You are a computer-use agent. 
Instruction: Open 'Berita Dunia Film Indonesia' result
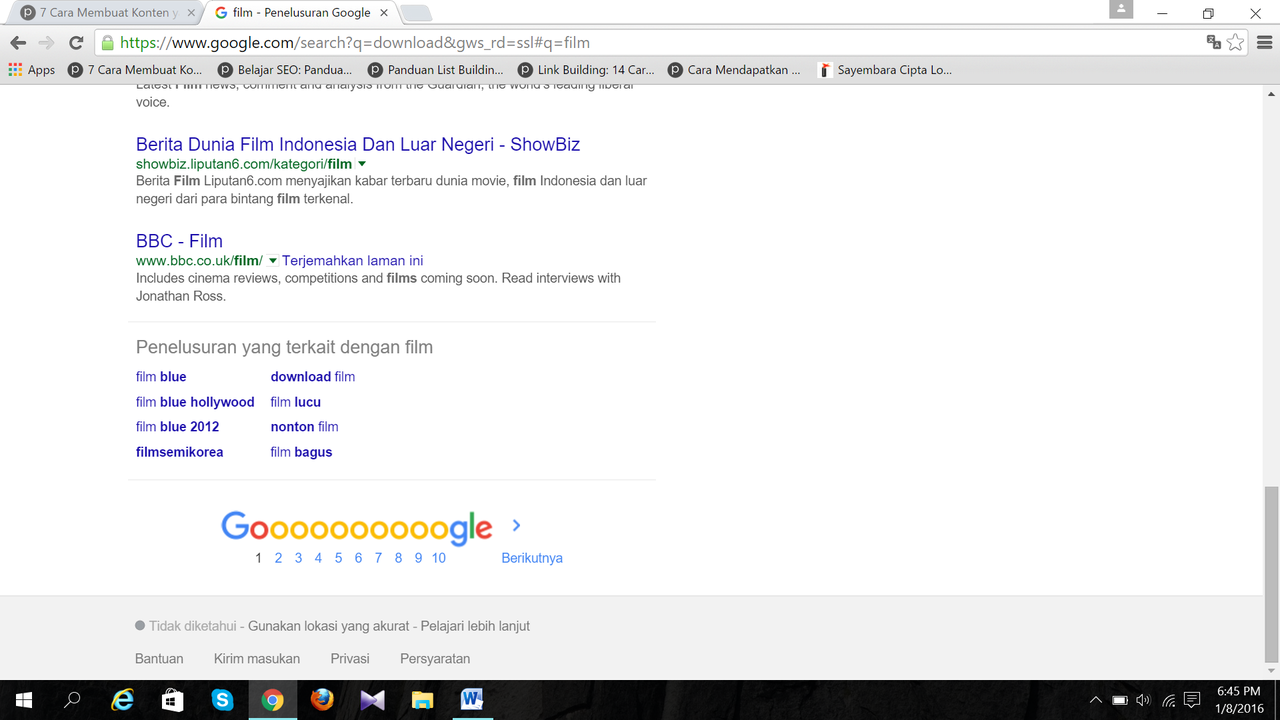358,144
